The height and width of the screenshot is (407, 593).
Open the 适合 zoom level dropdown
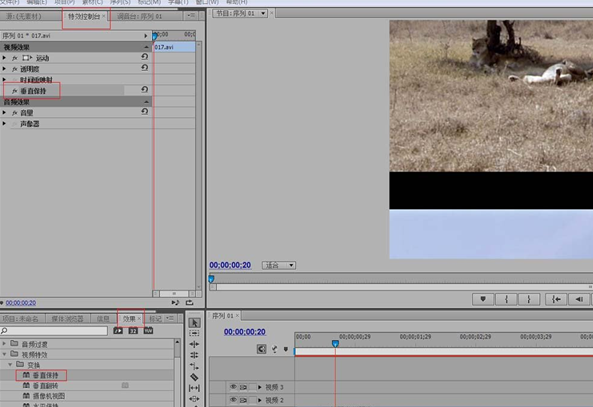[279, 265]
